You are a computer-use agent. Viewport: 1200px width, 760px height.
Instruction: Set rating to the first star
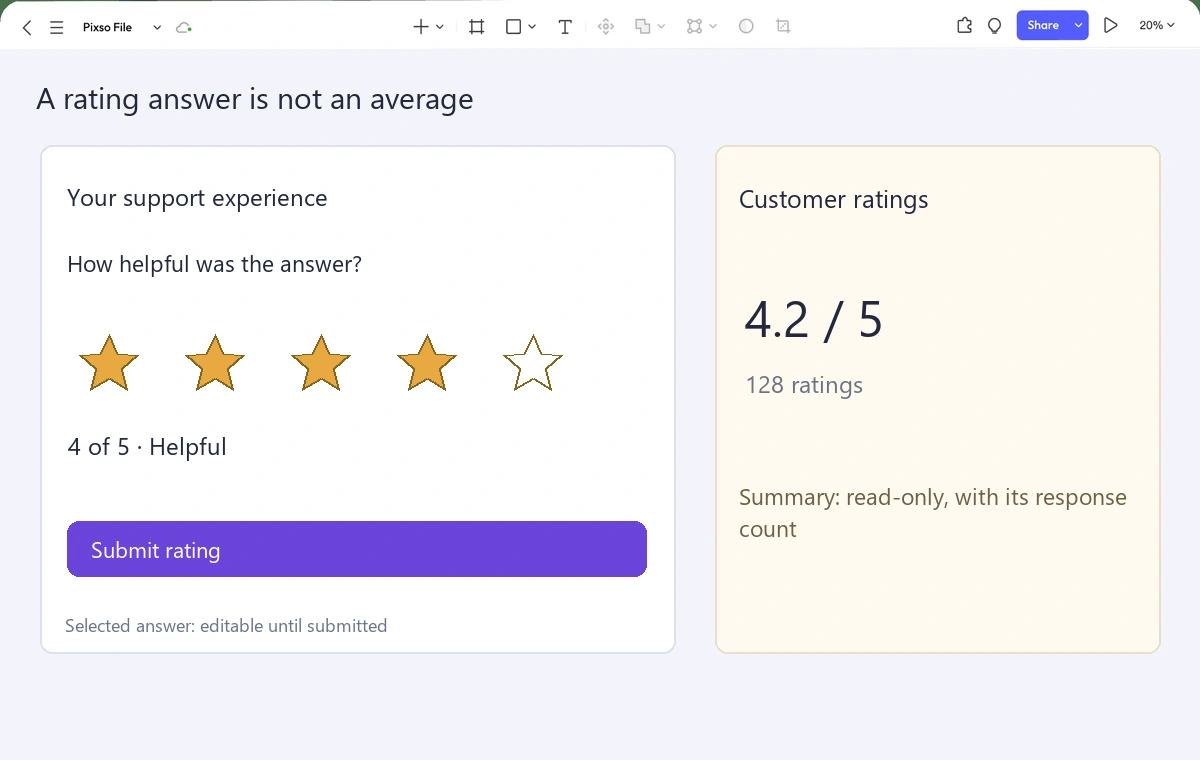pos(108,363)
